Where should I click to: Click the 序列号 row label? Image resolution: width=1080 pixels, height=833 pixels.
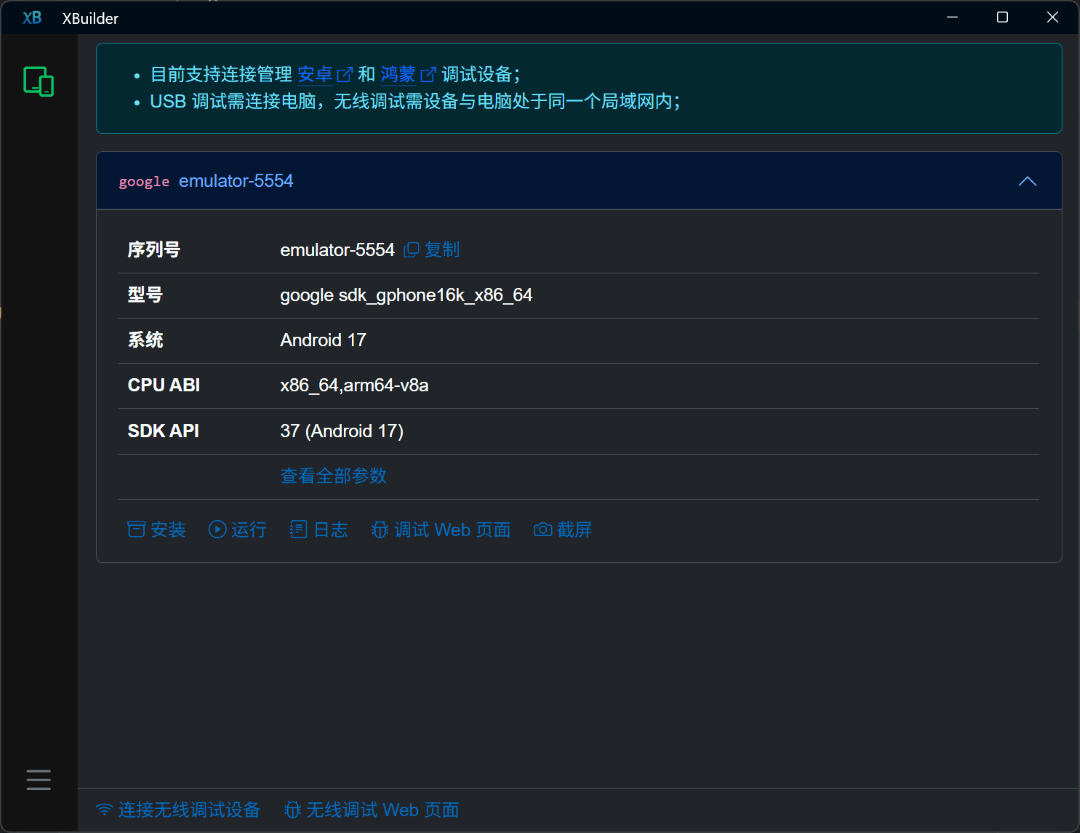[154, 249]
